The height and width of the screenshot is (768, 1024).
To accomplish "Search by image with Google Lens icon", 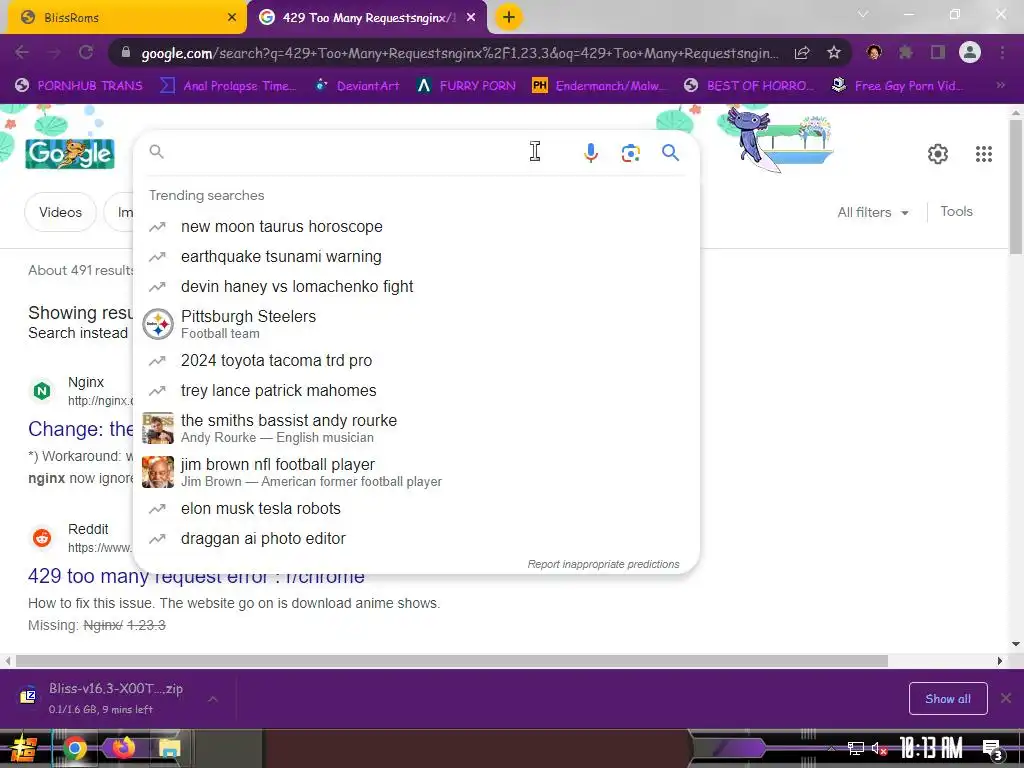I will [630, 153].
